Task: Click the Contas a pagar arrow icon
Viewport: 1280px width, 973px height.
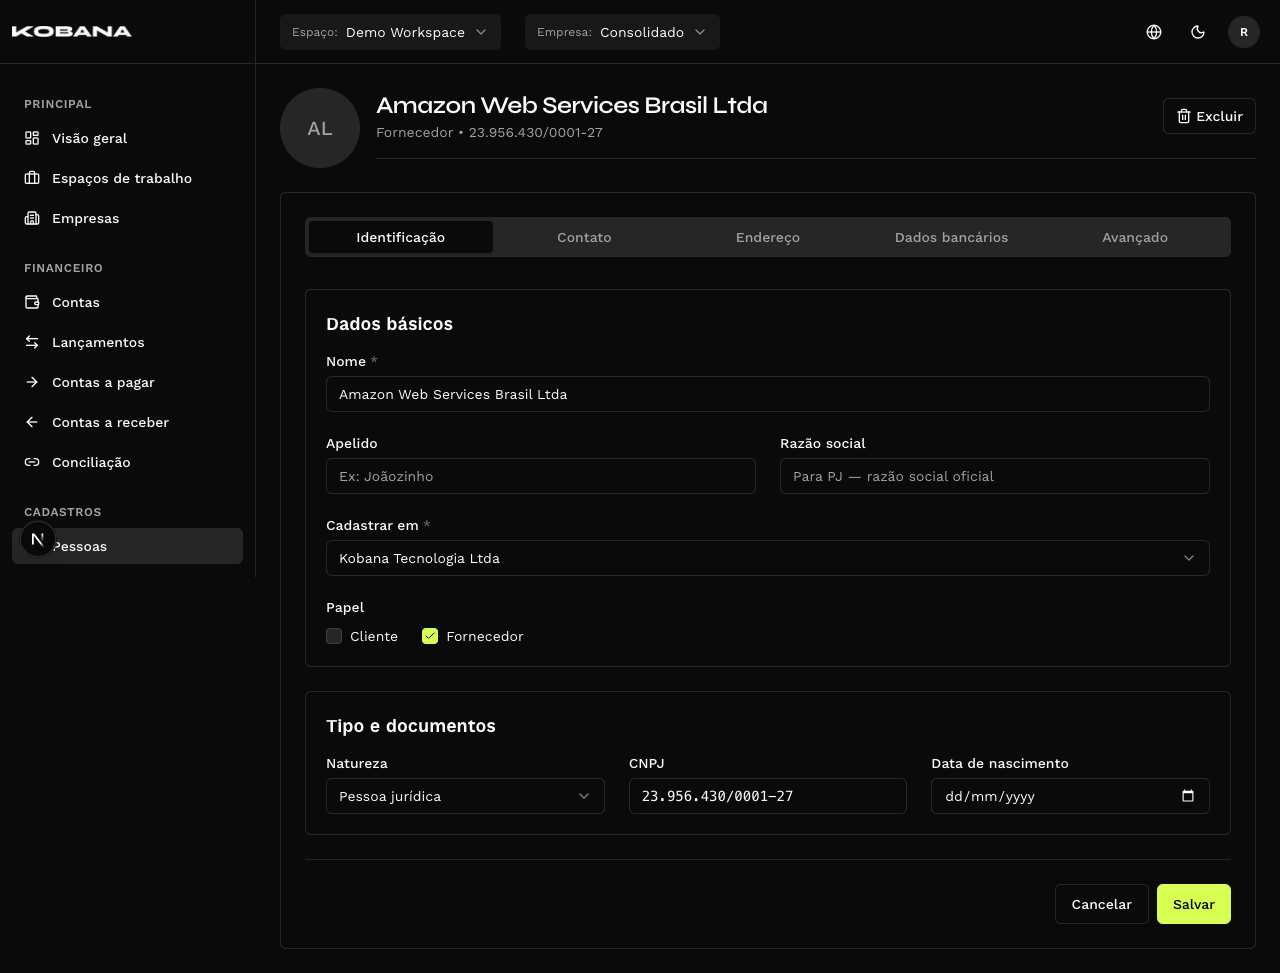Action: [32, 382]
